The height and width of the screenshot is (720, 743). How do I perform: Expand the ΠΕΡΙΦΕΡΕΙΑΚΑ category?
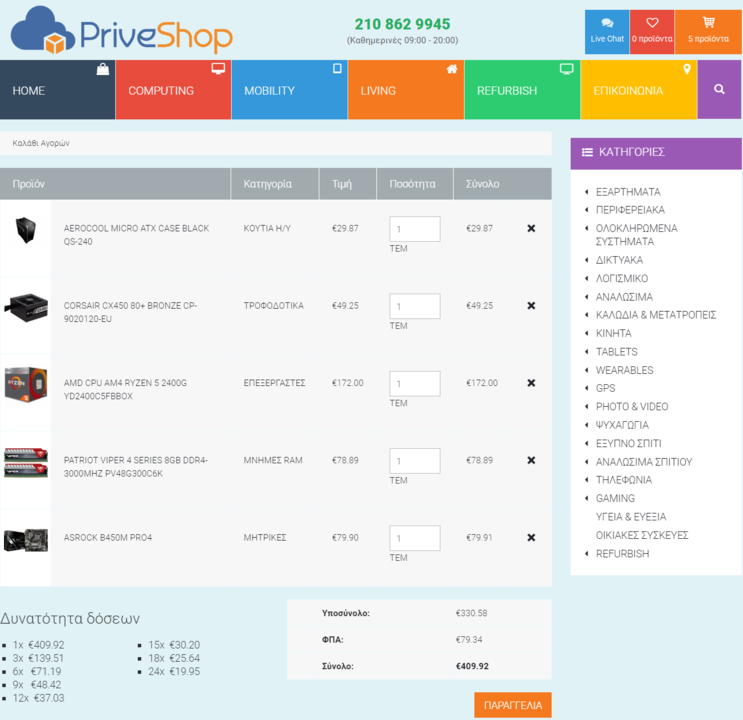[x=630, y=210]
